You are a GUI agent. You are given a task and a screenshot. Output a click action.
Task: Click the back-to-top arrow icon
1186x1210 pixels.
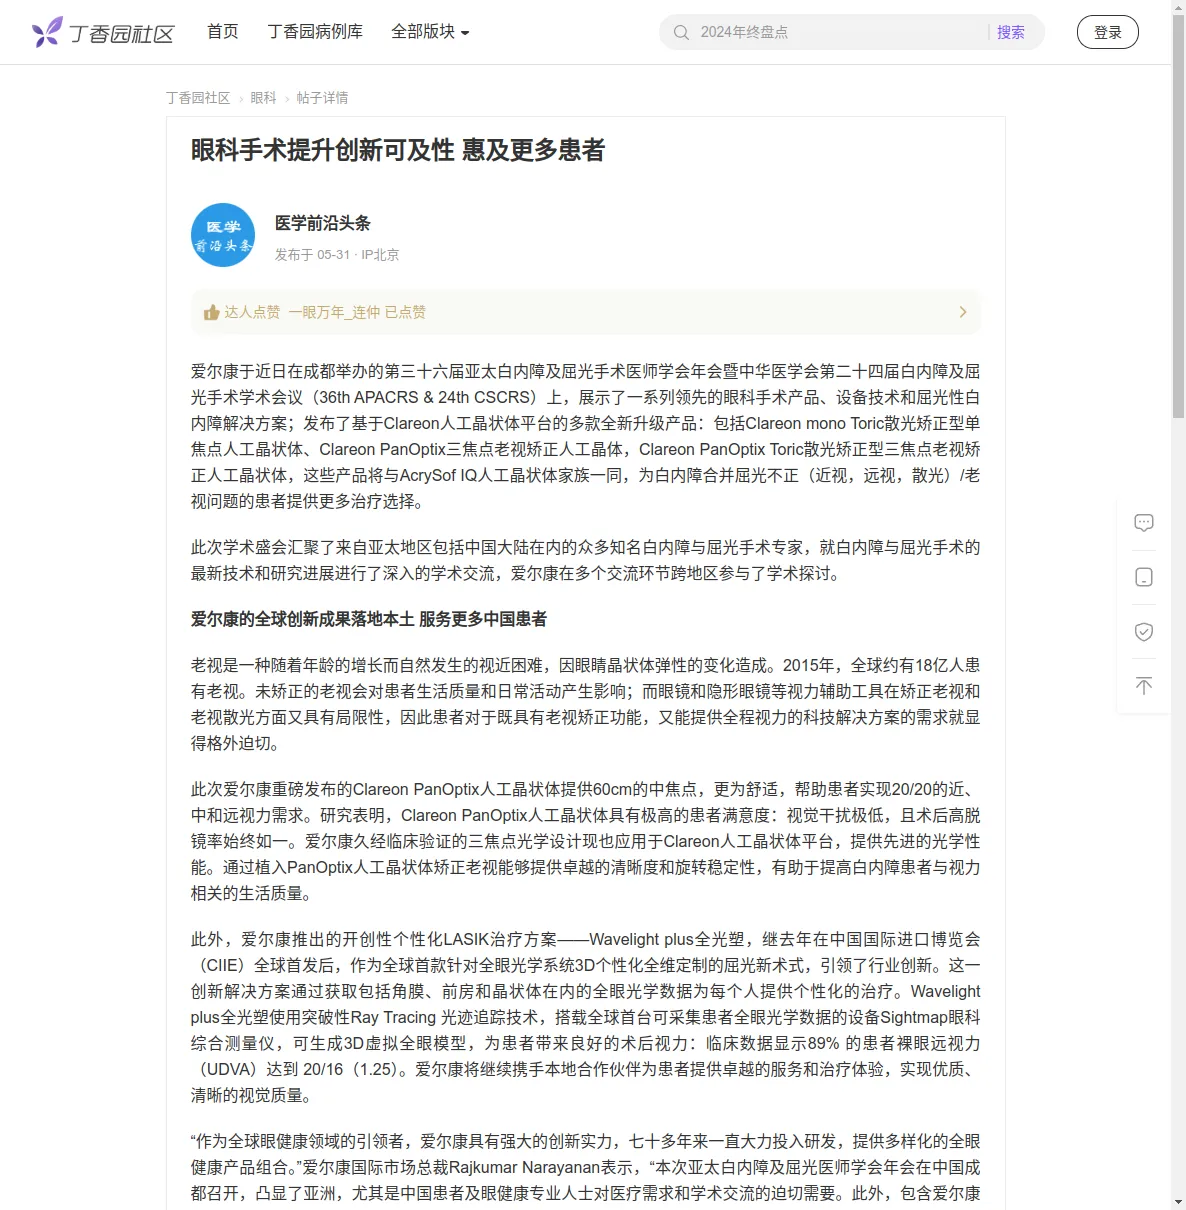(x=1144, y=685)
